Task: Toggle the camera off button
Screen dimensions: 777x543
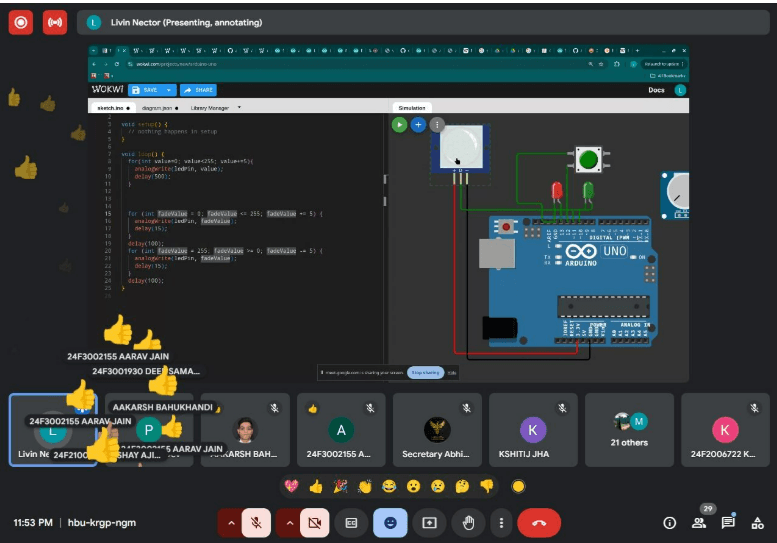Action: pyautogui.click(x=315, y=523)
